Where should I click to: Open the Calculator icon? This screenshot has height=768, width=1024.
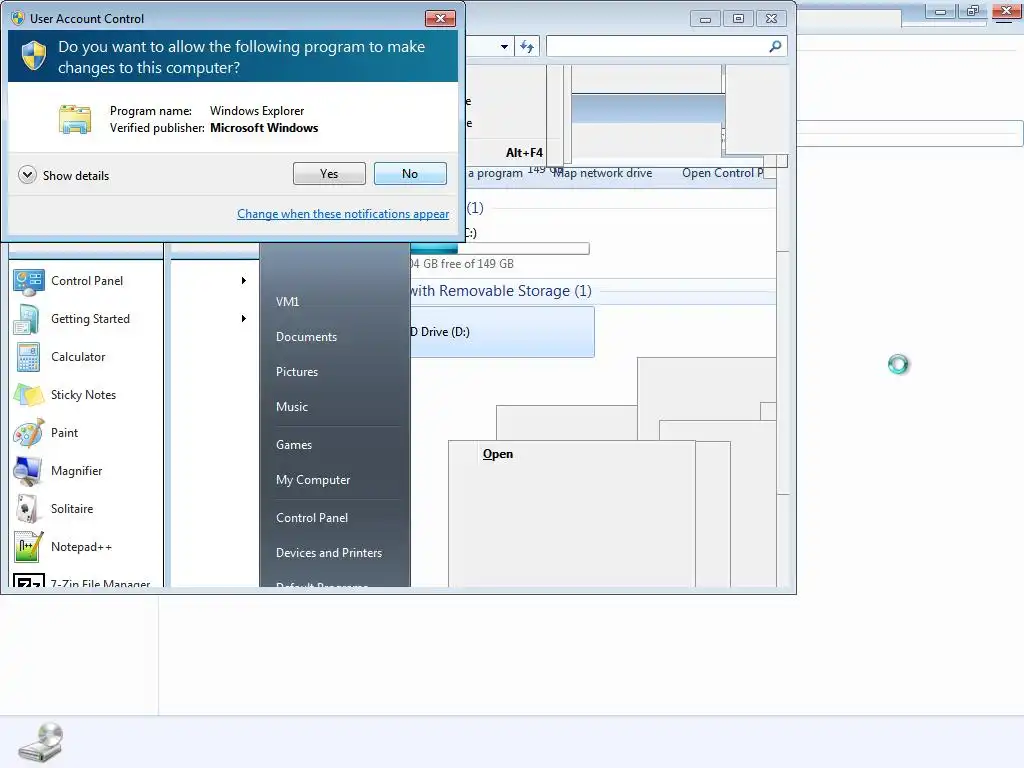[x=29, y=357]
